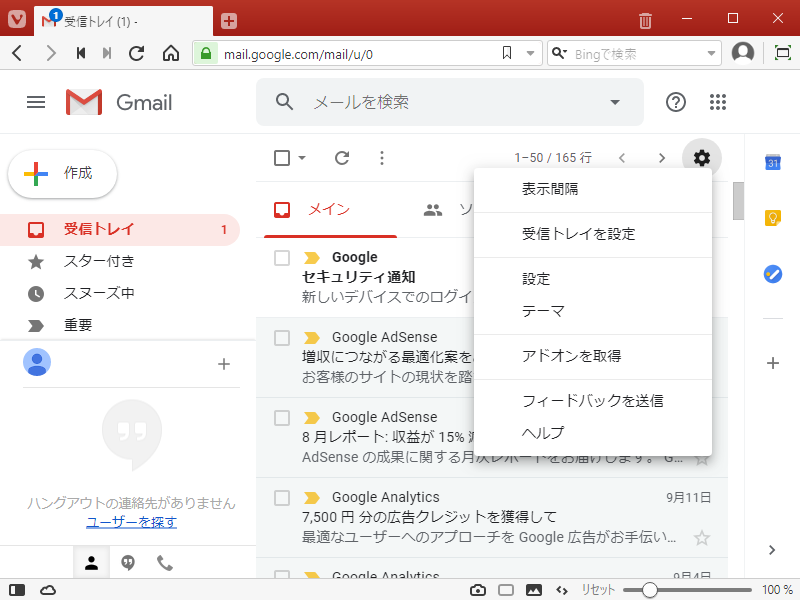Select アドオンを取得 menu item
The height and width of the screenshot is (600, 800).
pos(593,356)
